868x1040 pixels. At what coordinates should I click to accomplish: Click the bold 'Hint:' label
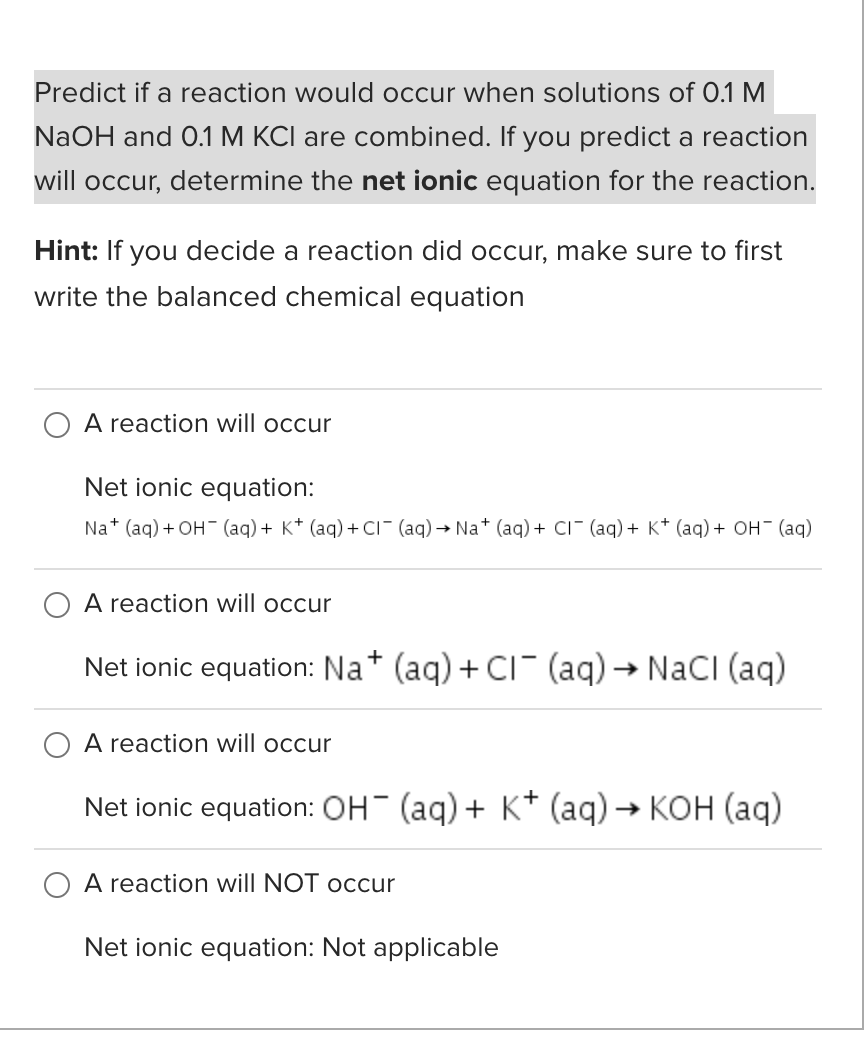tap(66, 251)
